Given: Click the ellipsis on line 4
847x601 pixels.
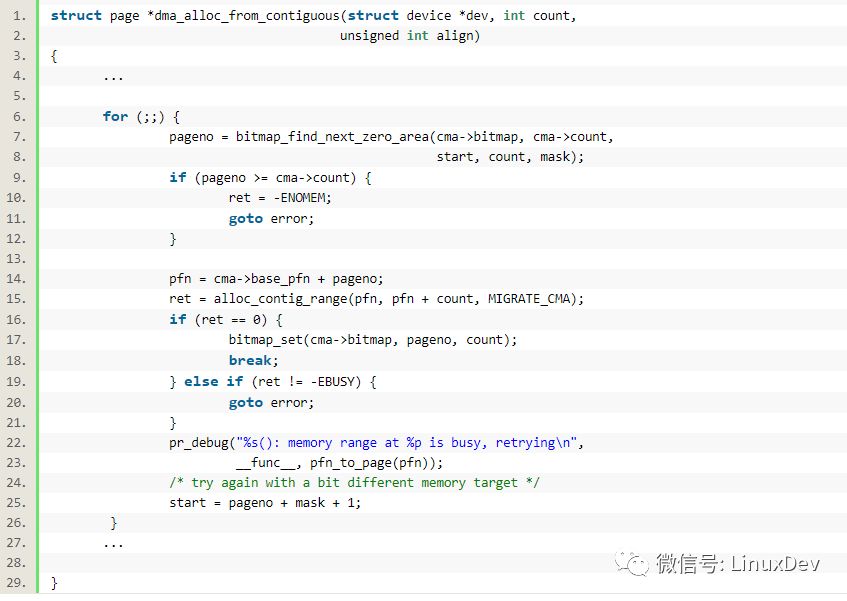Looking at the screenshot, I should pos(113,79).
